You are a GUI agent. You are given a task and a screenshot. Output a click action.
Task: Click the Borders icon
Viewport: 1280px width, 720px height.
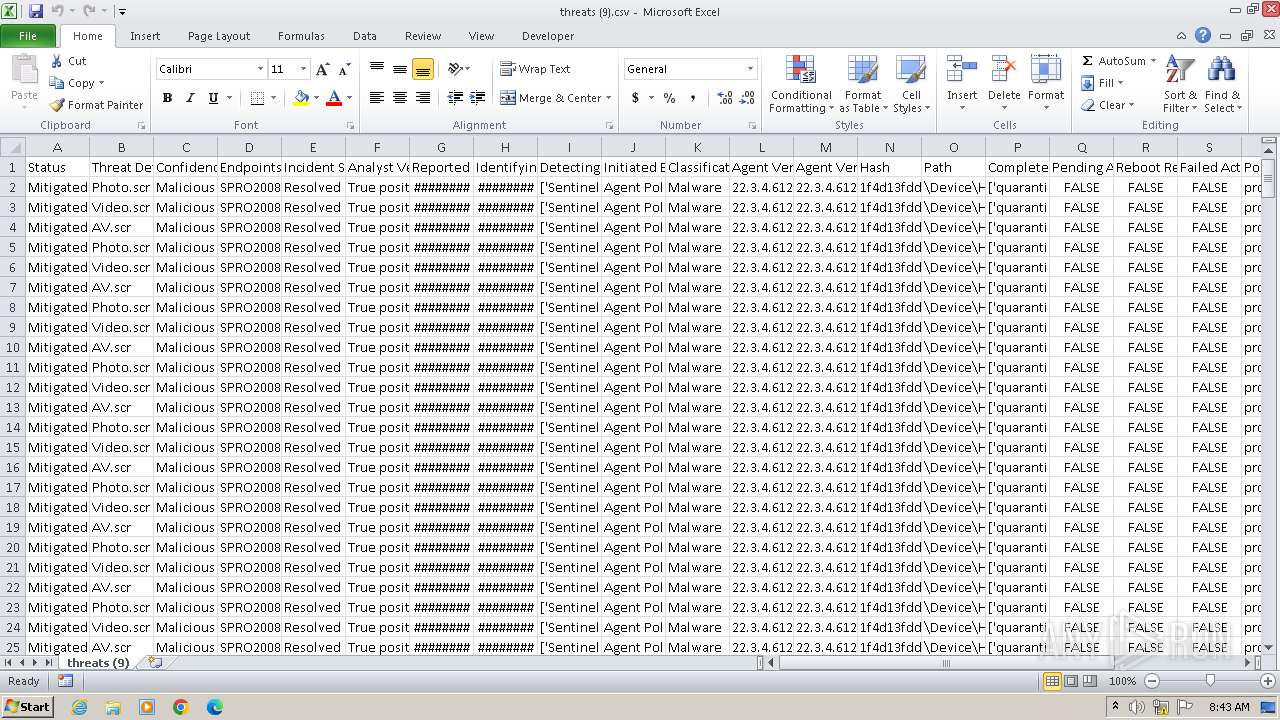(x=257, y=98)
